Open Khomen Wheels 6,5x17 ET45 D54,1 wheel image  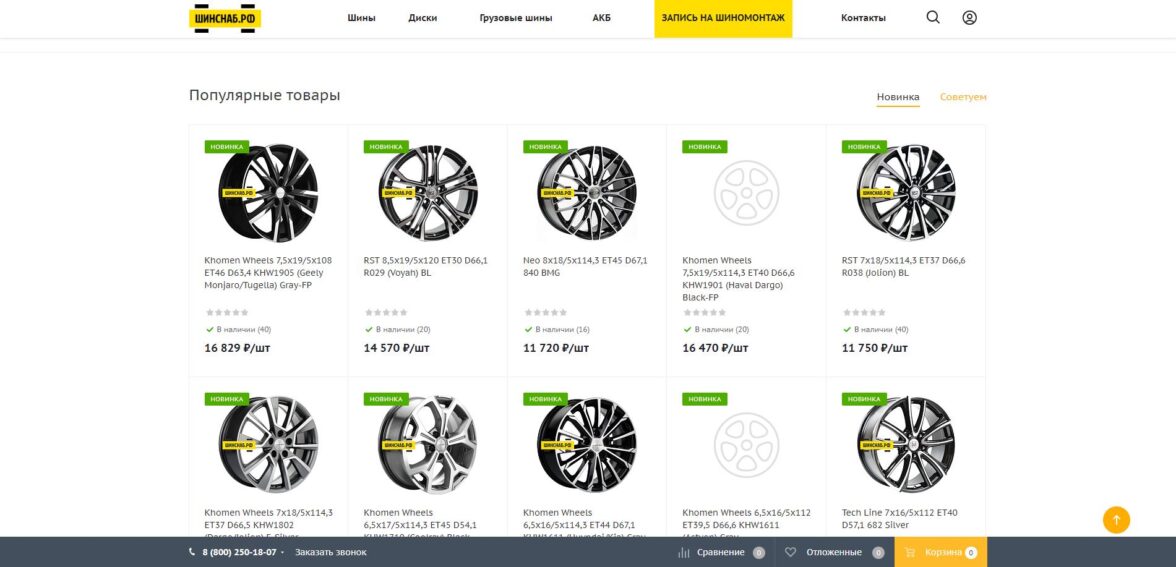pyautogui.click(x=428, y=445)
